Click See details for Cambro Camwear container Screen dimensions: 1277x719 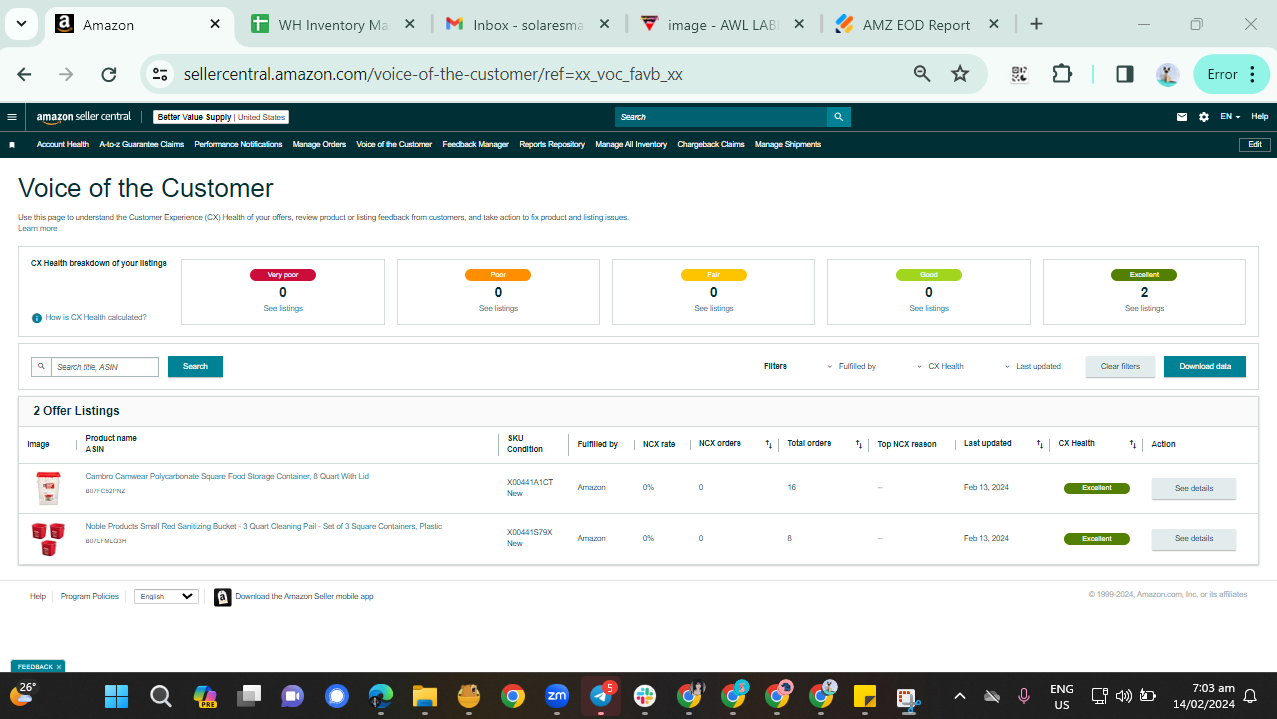1194,489
